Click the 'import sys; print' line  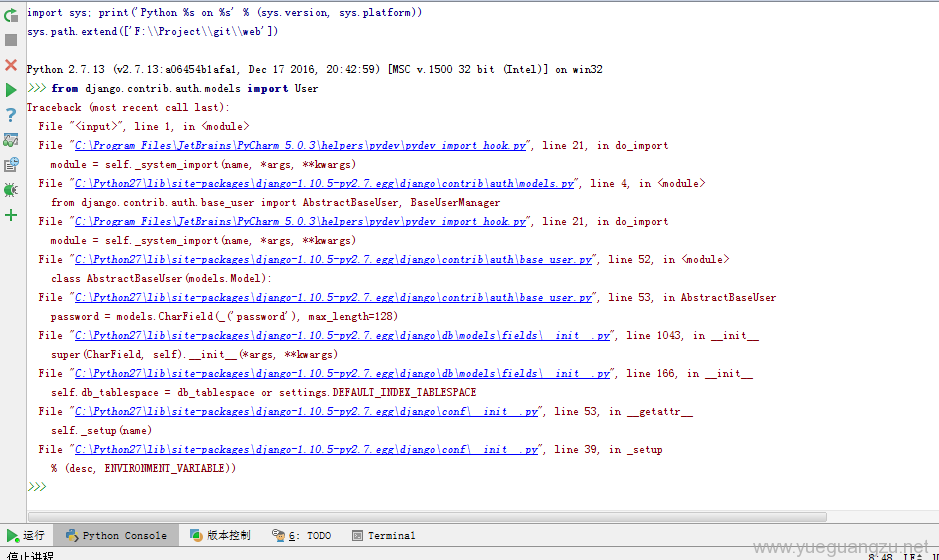[225, 13]
